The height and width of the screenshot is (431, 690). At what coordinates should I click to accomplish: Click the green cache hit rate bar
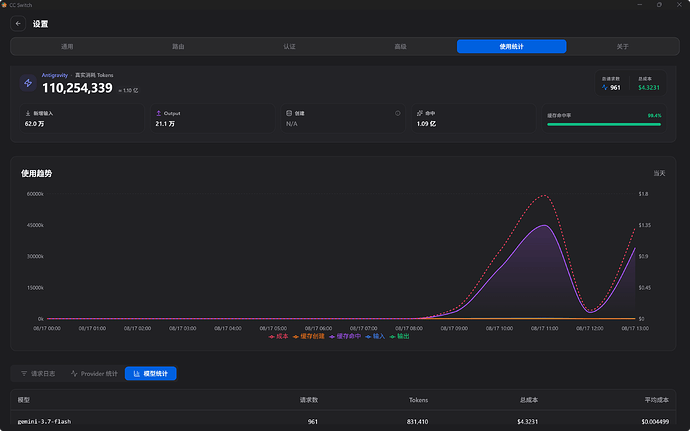604,125
